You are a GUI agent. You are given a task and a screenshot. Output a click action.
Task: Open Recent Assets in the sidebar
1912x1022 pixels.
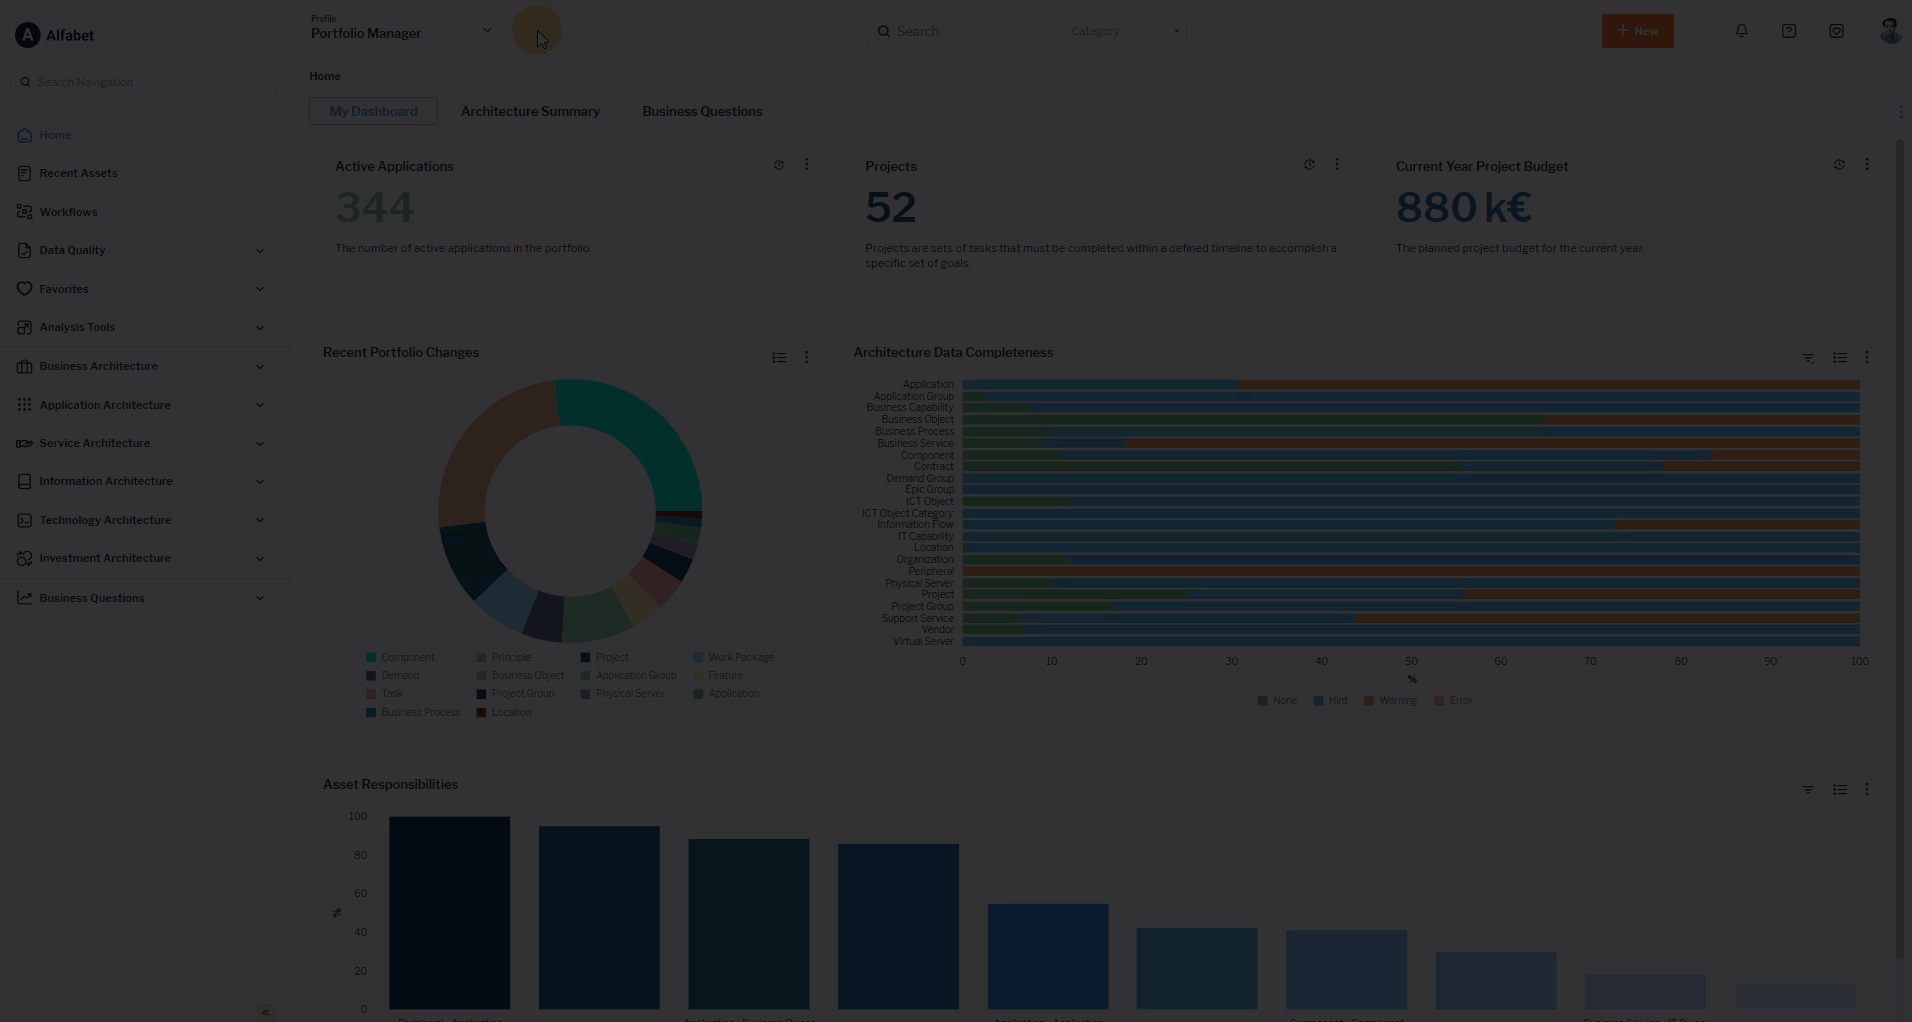[78, 173]
